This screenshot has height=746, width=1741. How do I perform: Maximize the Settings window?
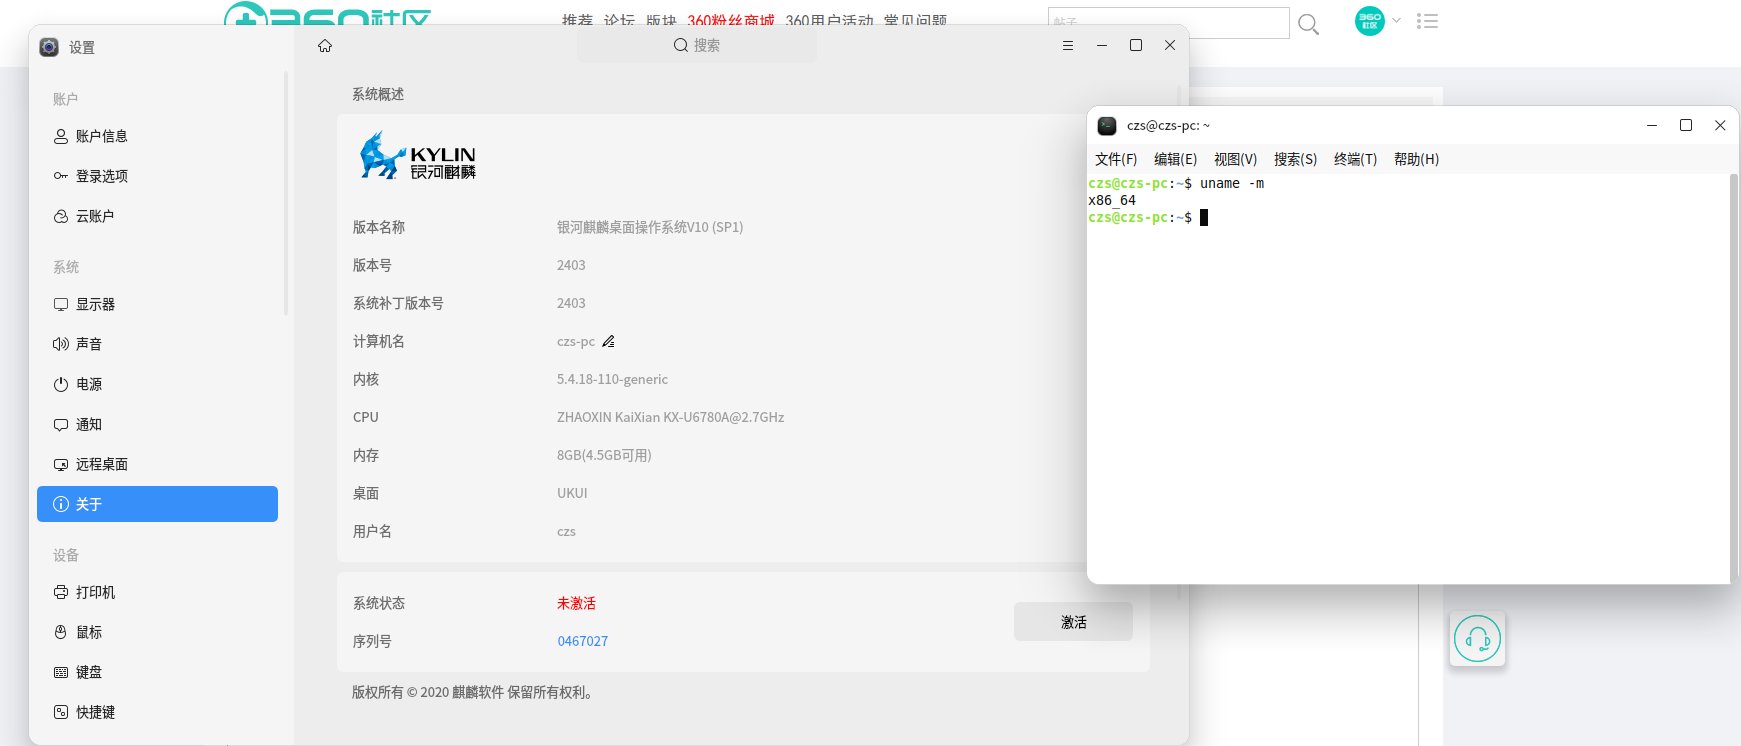click(1136, 46)
